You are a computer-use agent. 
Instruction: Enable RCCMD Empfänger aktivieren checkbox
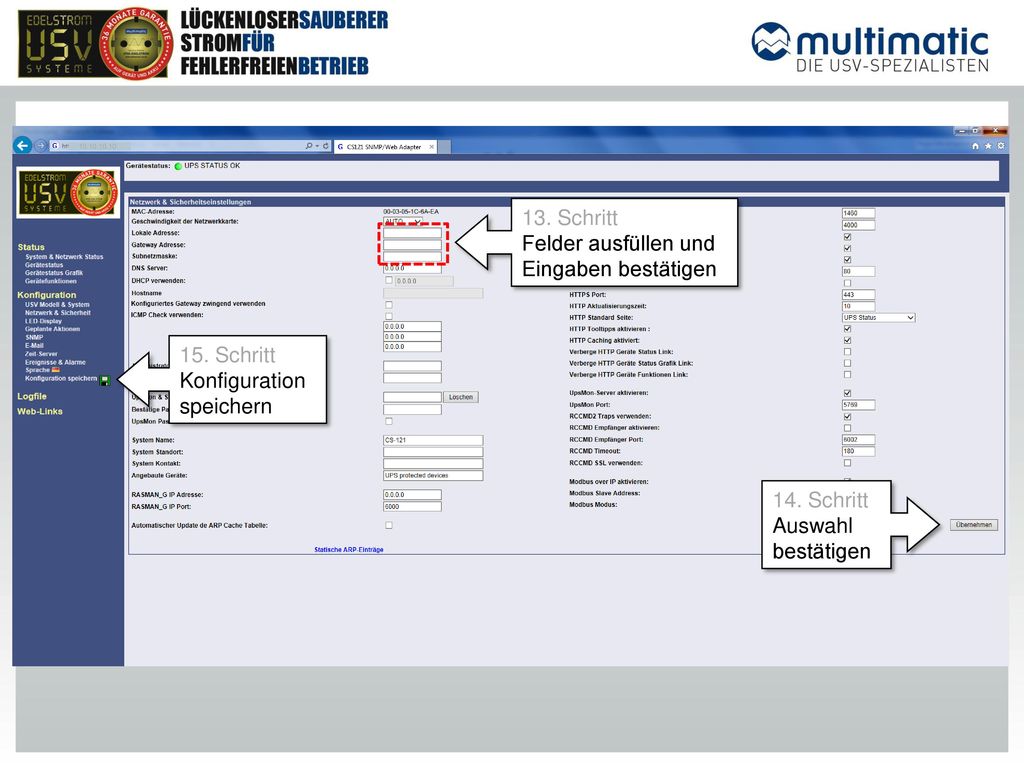[x=847, y=428]
